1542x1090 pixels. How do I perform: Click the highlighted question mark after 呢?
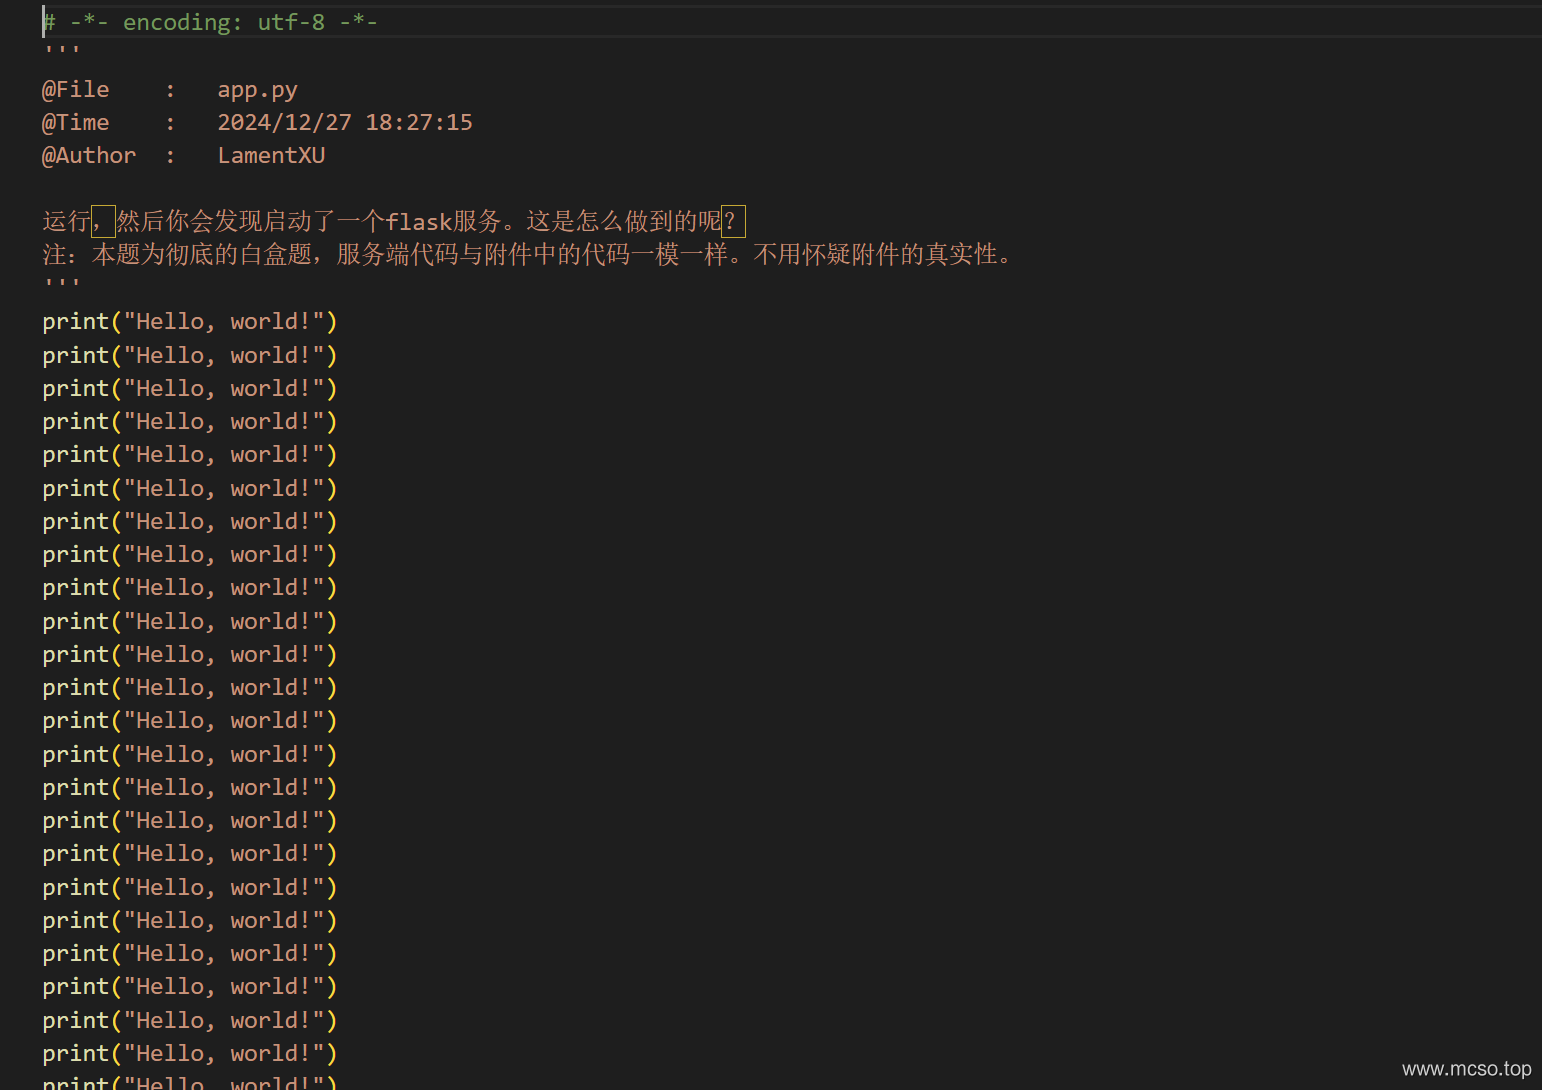click(733, 221)
